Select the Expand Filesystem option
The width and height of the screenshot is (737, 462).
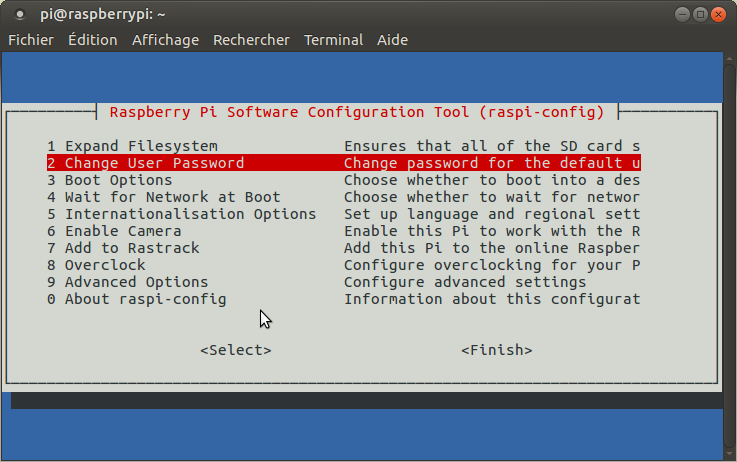tap(131, 146)
